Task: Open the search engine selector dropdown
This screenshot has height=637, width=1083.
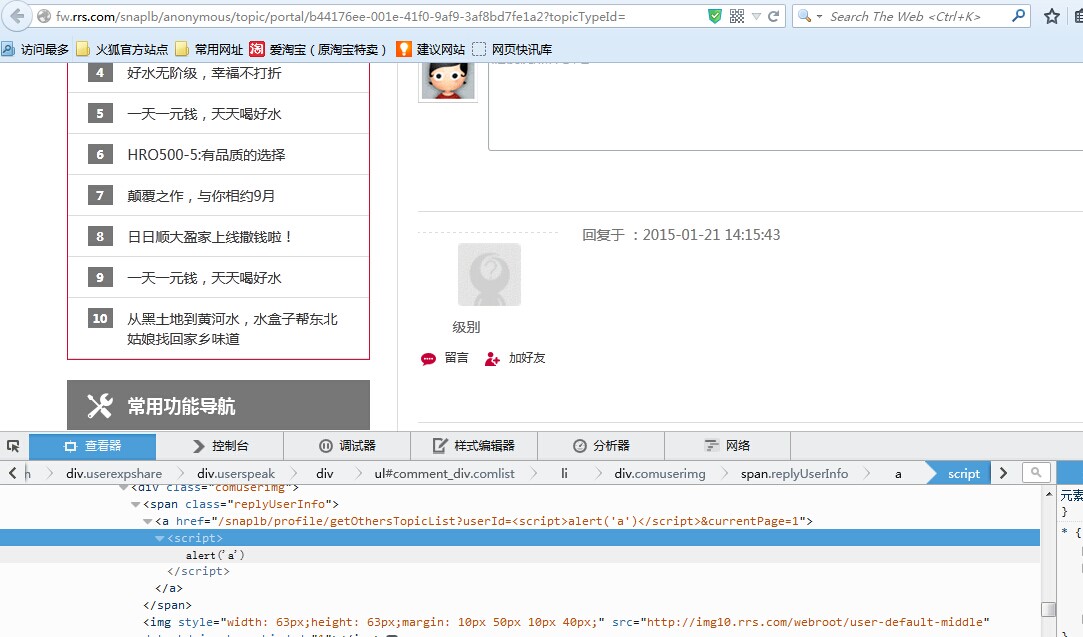Action: point(809,16)
